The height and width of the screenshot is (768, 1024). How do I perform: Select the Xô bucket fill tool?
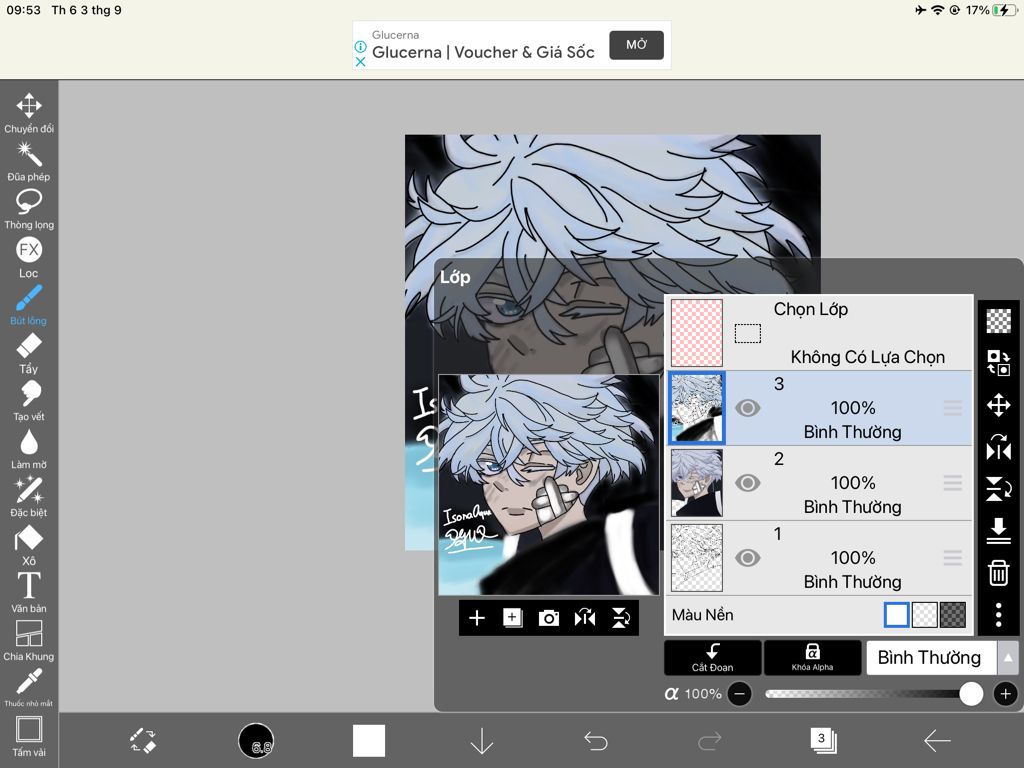coord(29,545)
